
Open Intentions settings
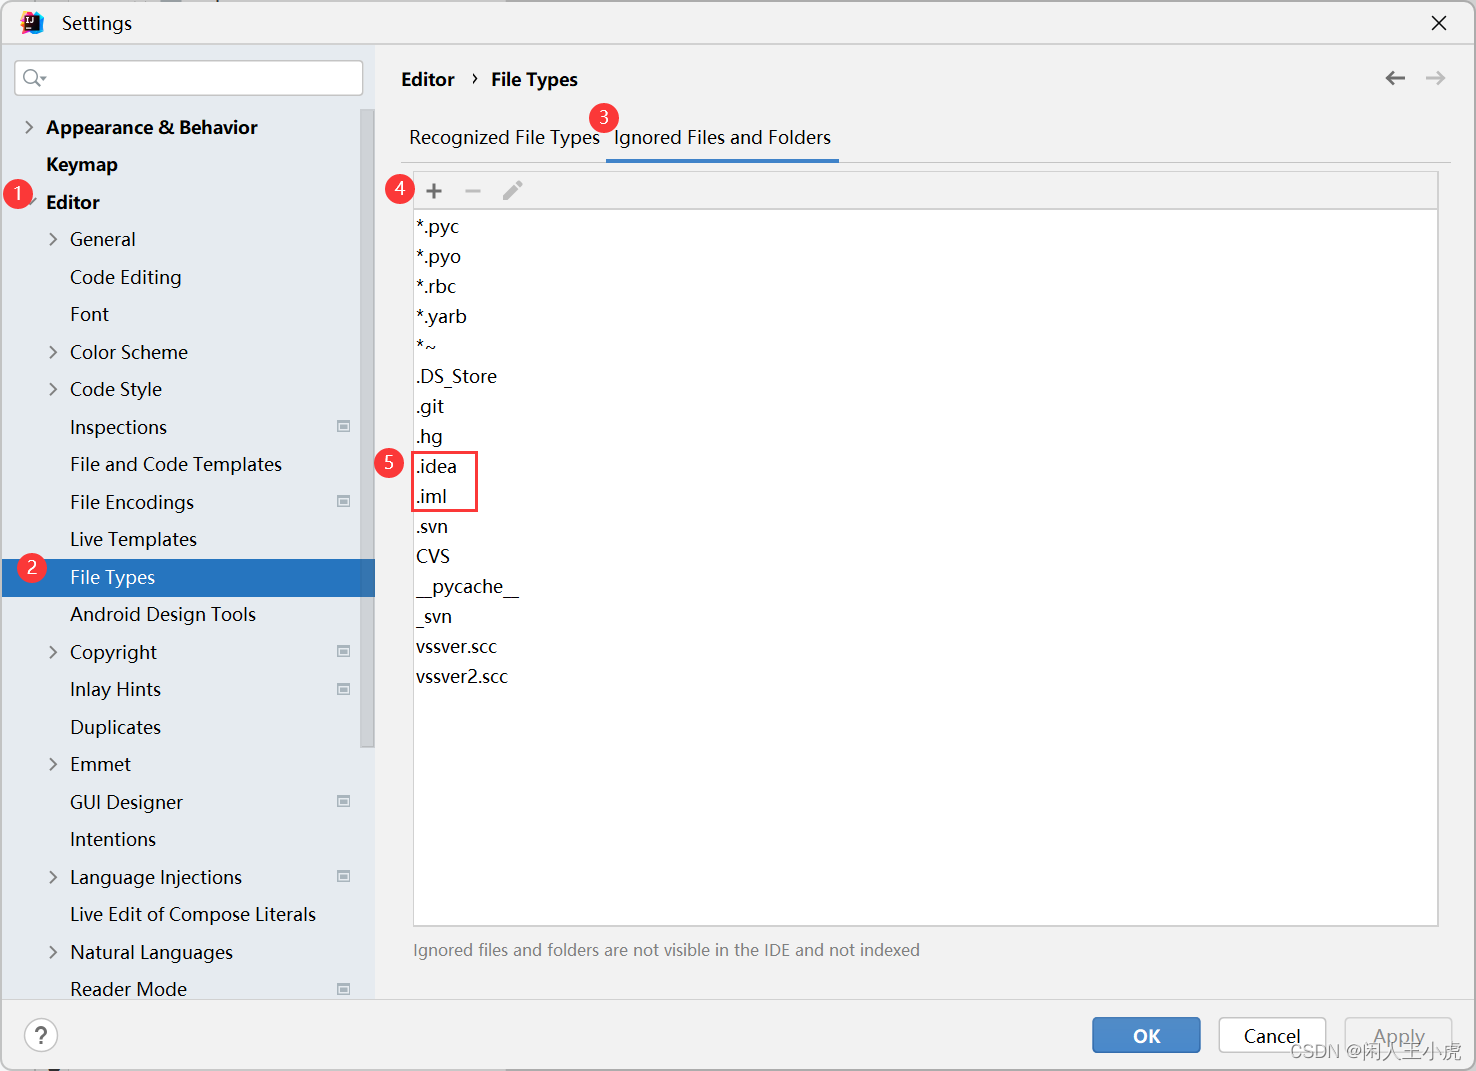(113, 839)
